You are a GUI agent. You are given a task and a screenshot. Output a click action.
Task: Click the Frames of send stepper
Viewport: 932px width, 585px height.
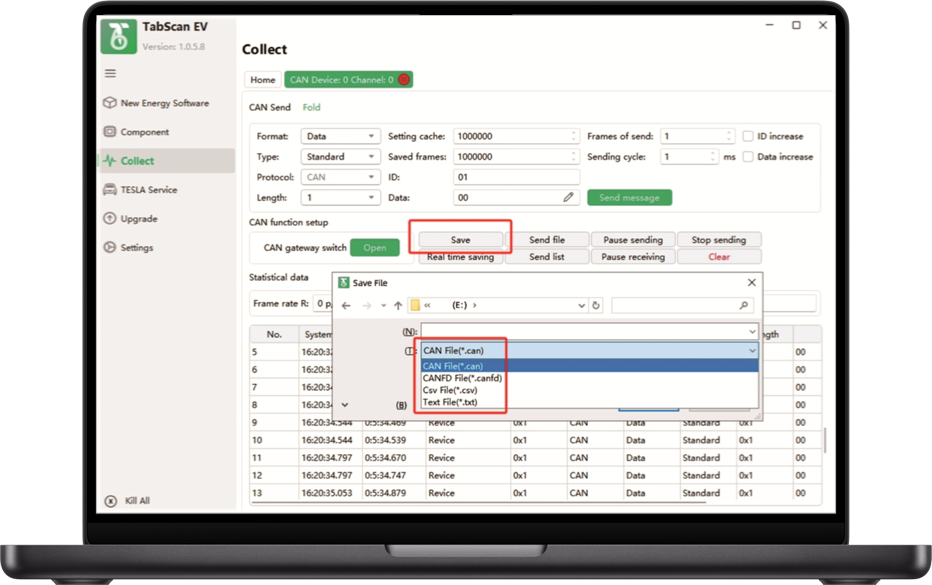coord(729,136)
